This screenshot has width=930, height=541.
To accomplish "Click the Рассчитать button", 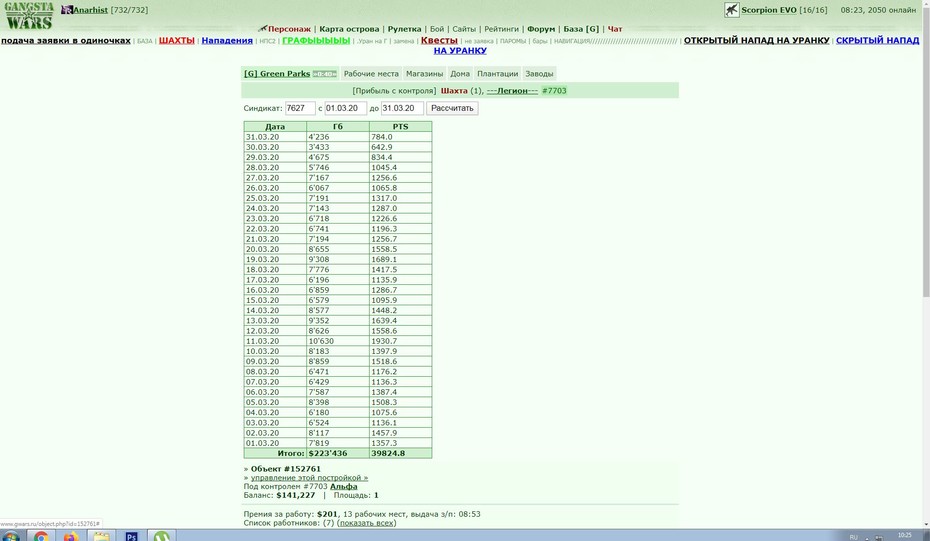I will (x=452, y=109).
